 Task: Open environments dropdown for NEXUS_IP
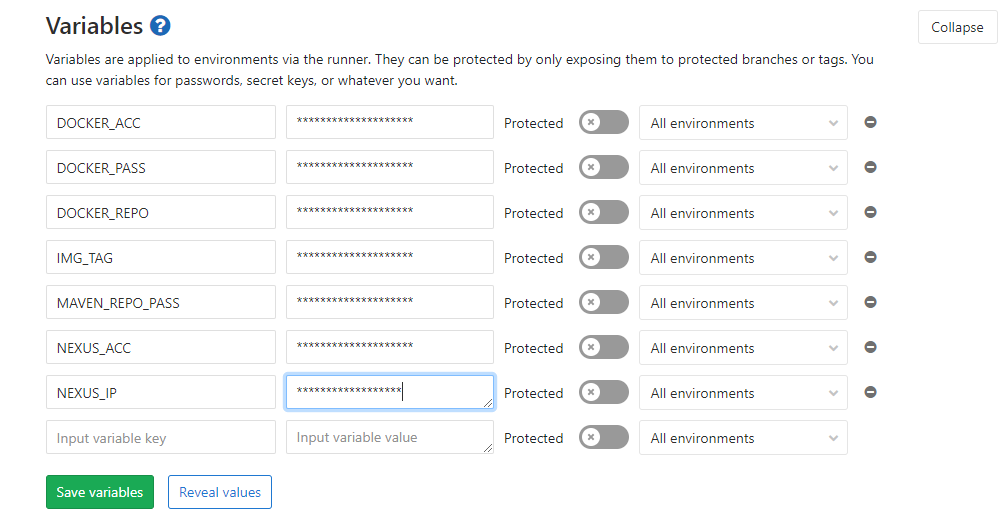click(743, 393)
